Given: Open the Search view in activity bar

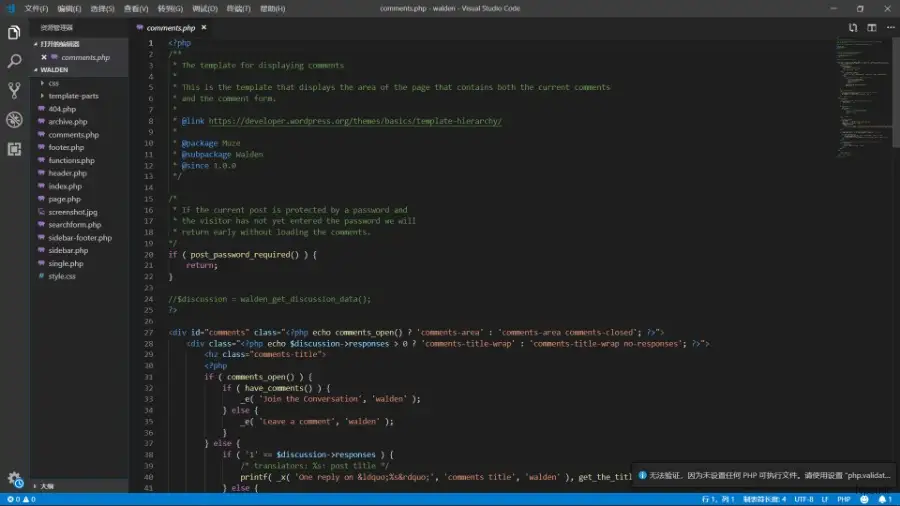Looking at the screenshot, I should (x=14, y=61).
